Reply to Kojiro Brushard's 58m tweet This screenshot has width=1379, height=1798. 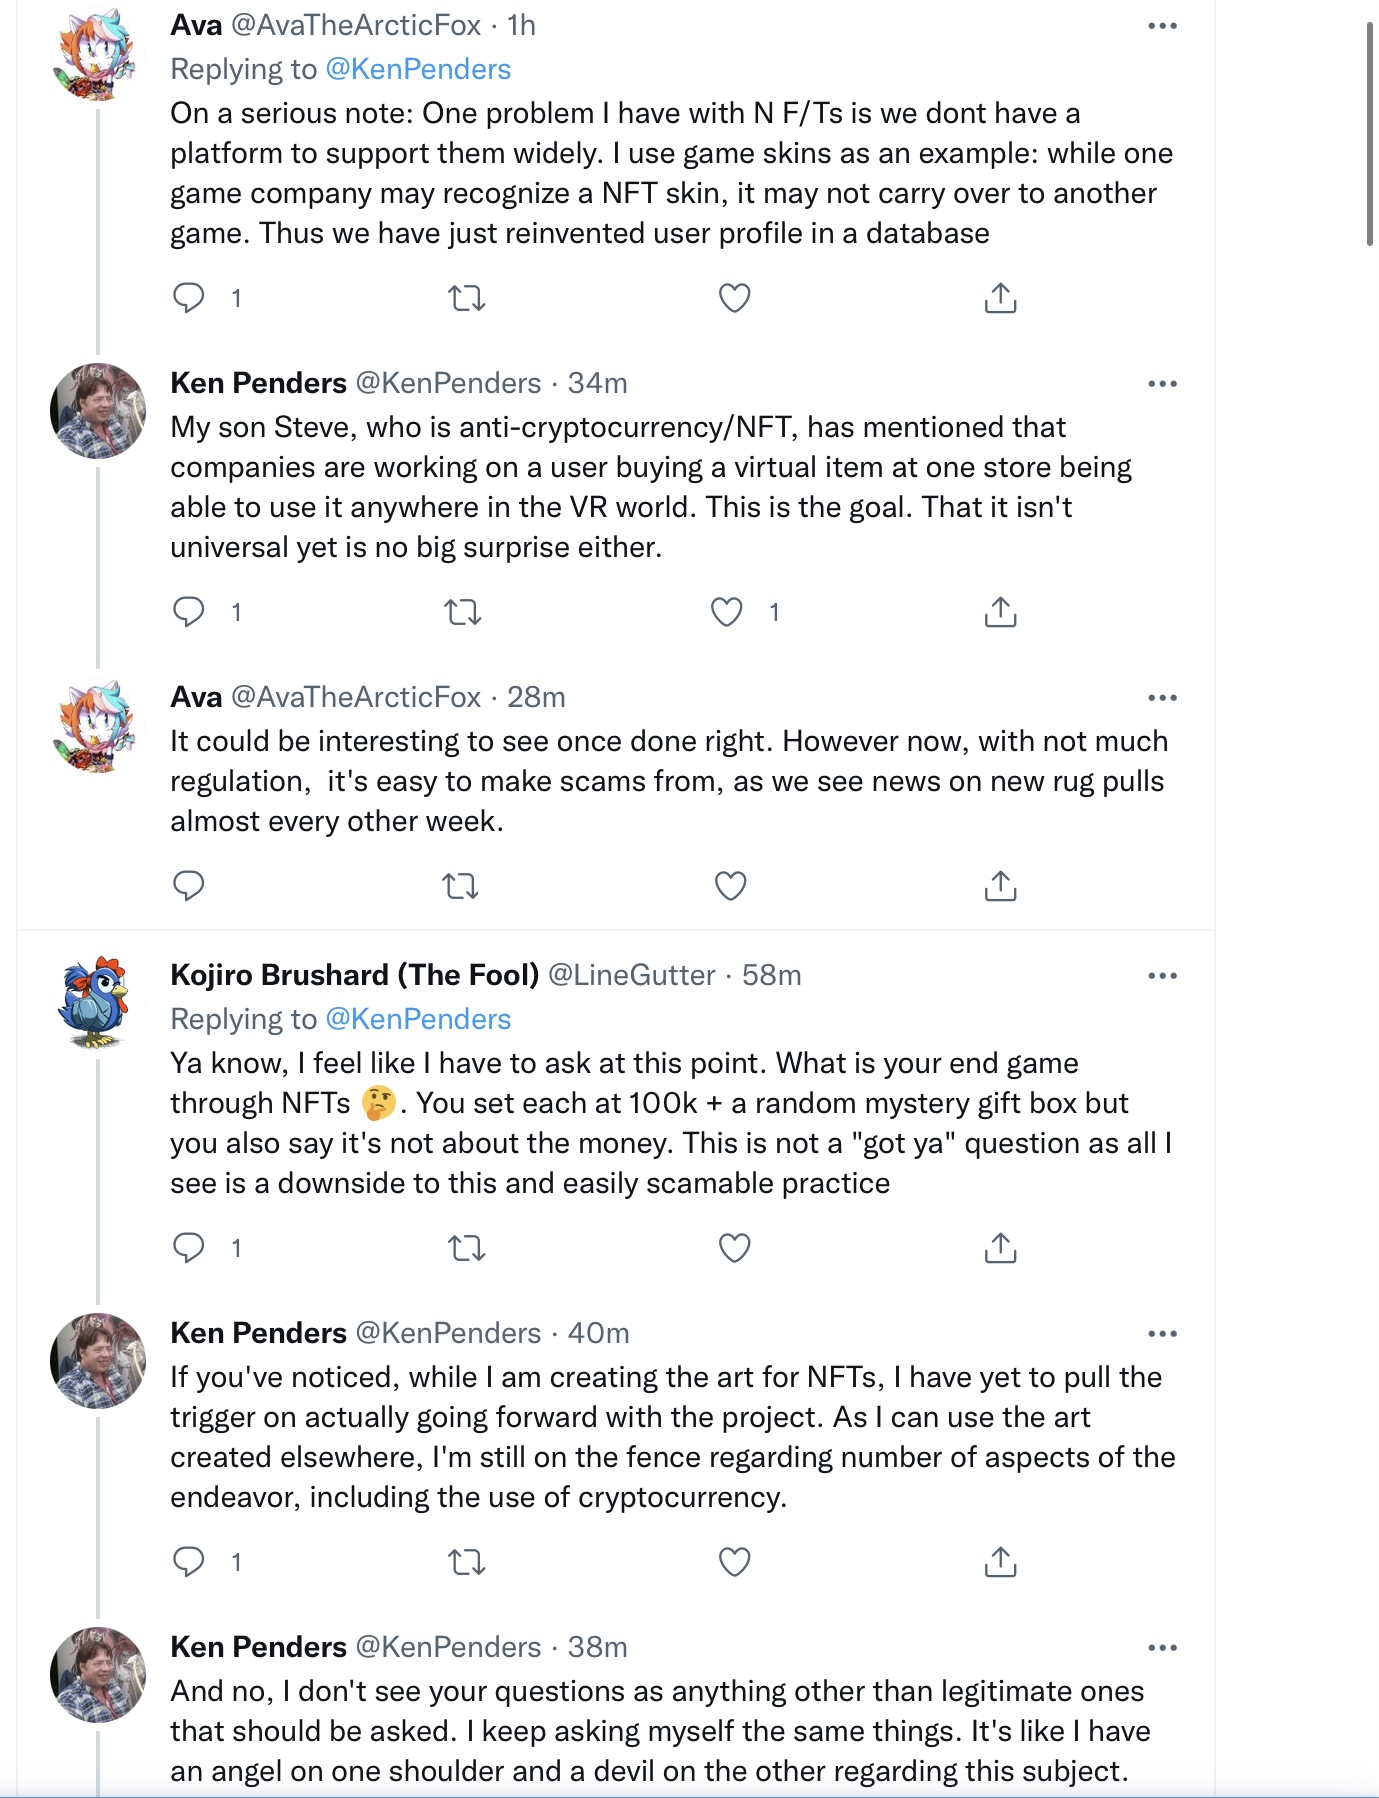[x=189, y=1247]
